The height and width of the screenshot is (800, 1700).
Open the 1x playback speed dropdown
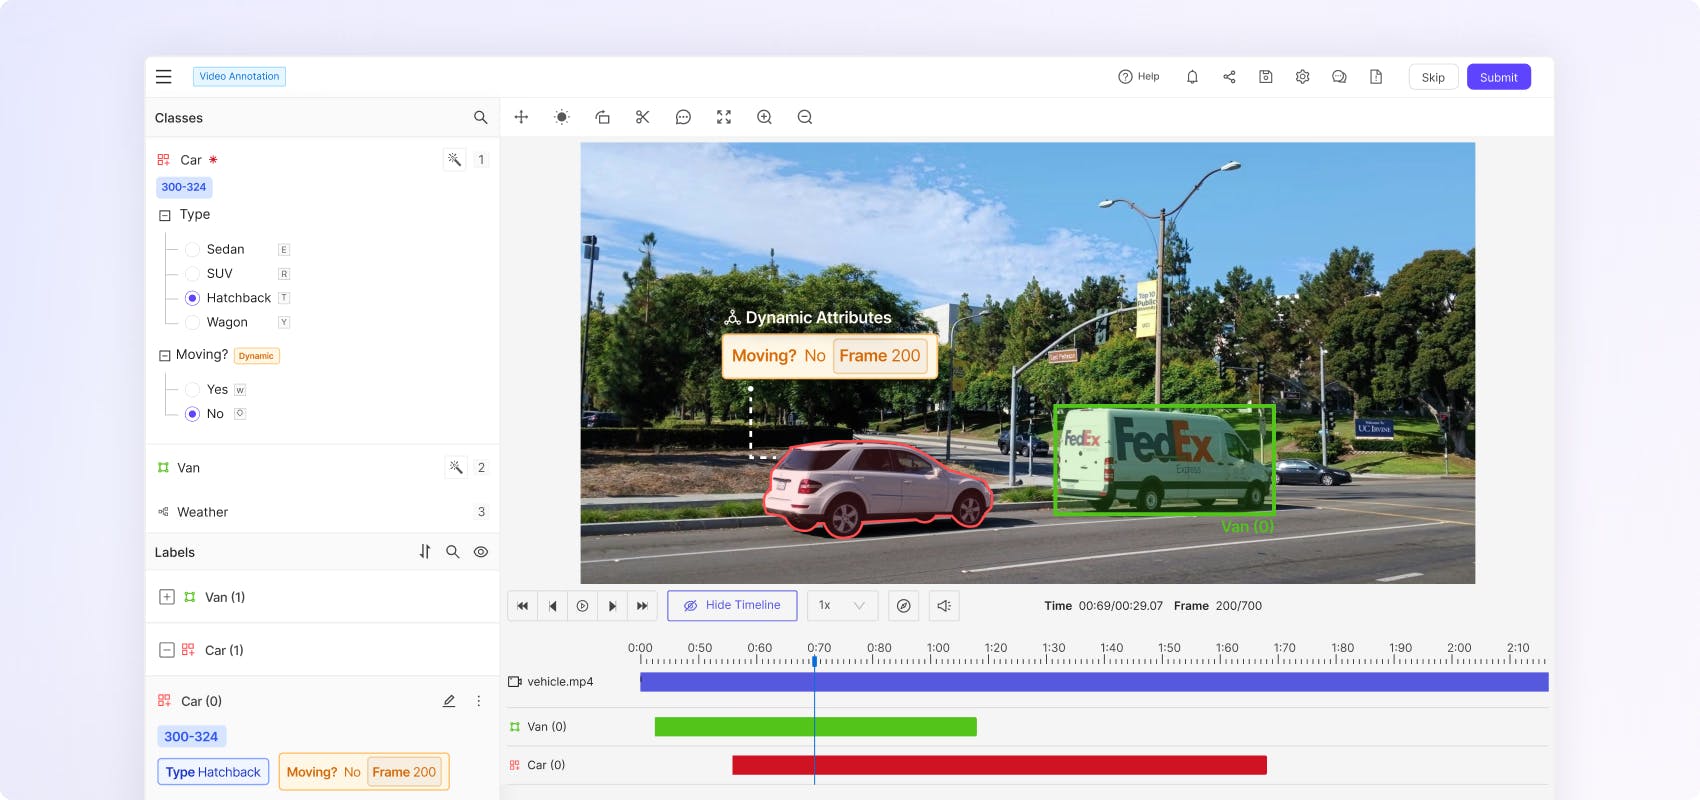coord(842,606)
